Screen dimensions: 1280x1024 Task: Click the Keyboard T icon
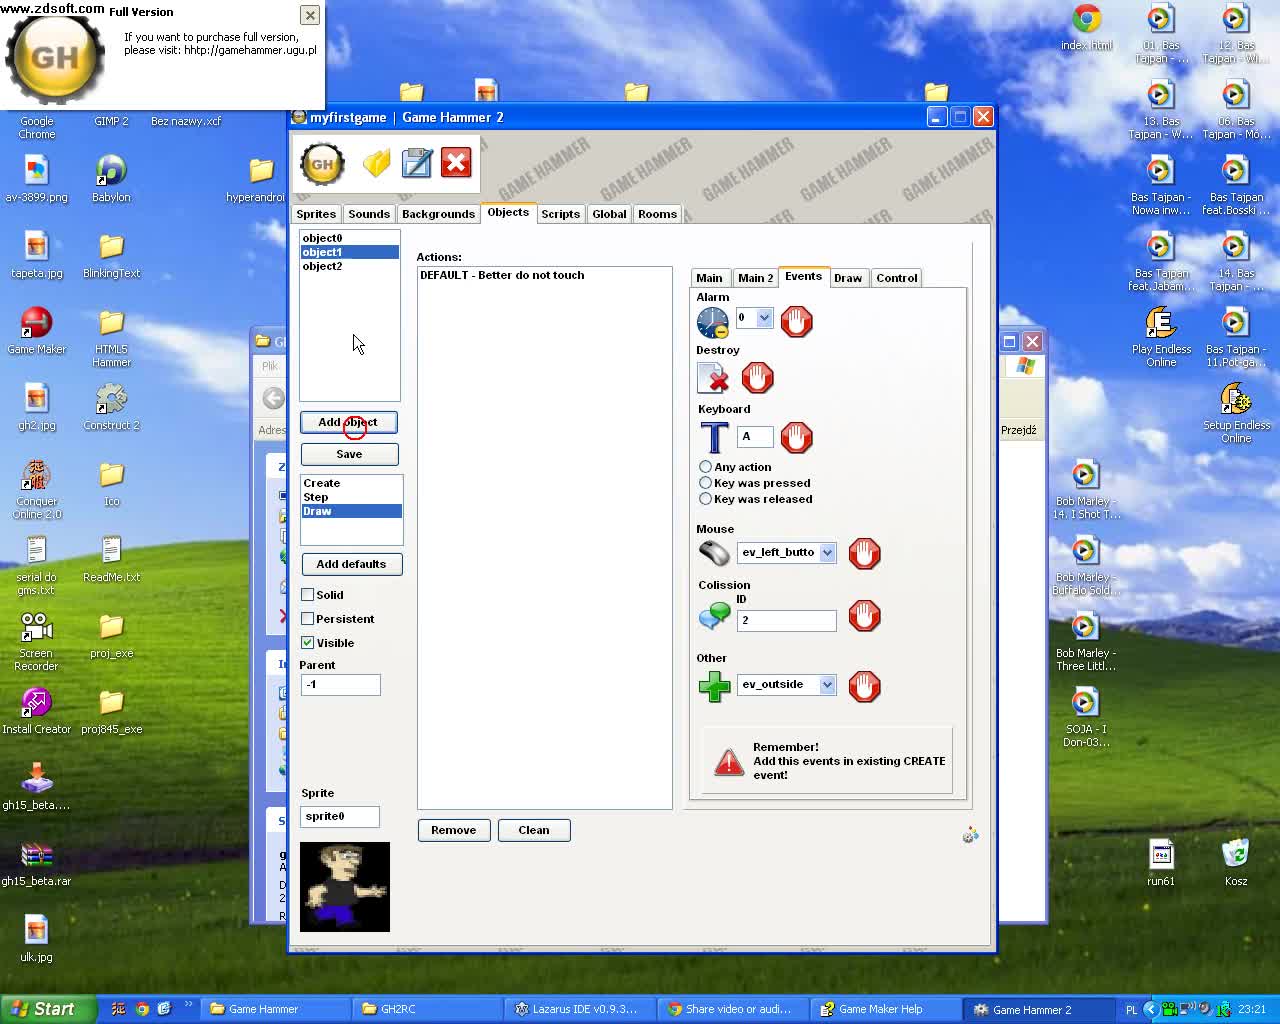coord(714,437)
